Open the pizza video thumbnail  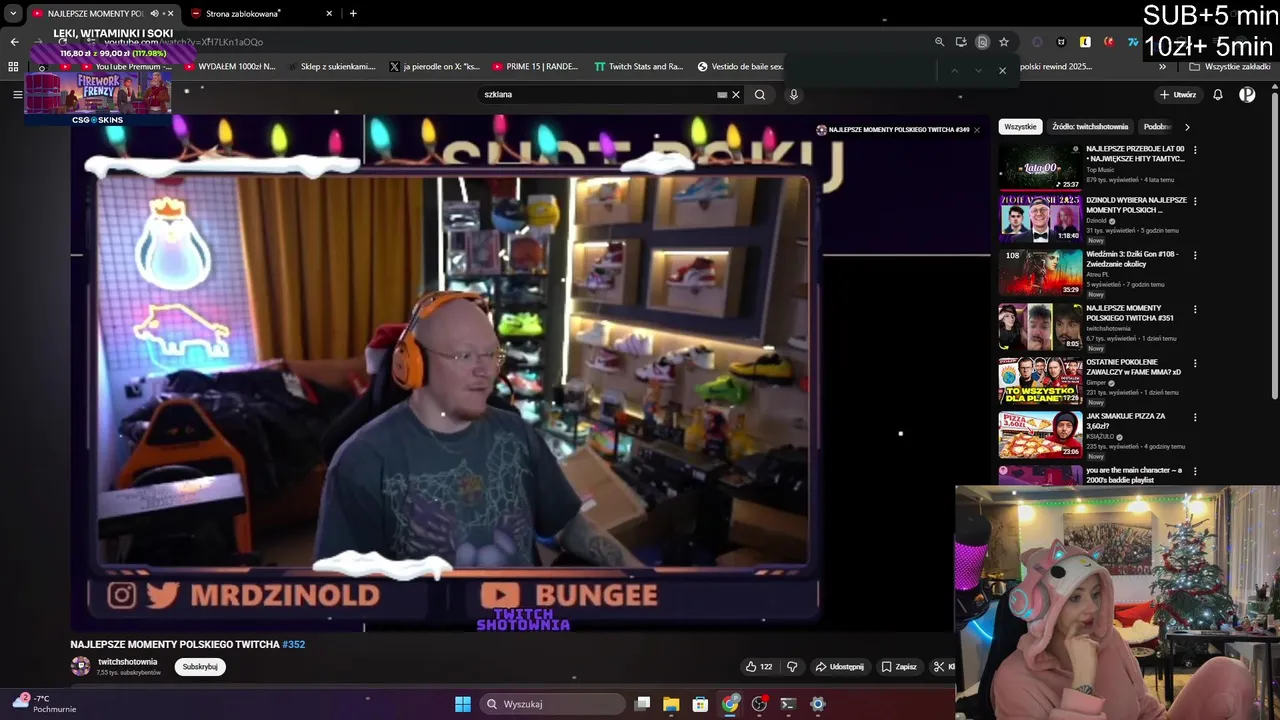[1040, 434]
